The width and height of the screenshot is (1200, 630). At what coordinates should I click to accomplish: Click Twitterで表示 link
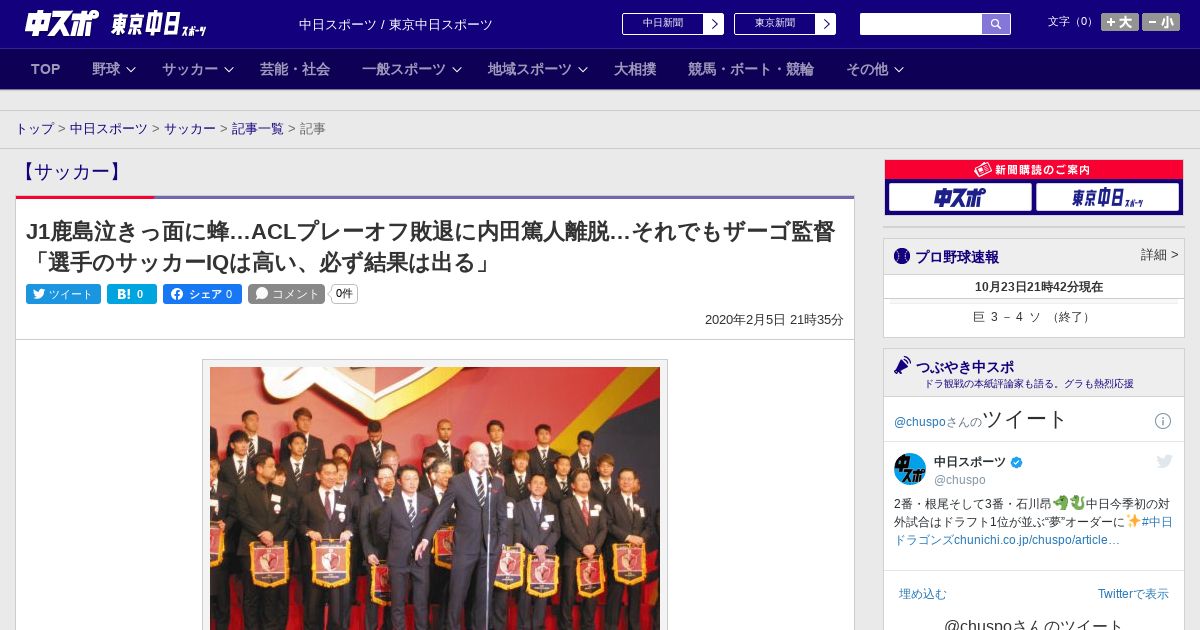[1133, 594]
